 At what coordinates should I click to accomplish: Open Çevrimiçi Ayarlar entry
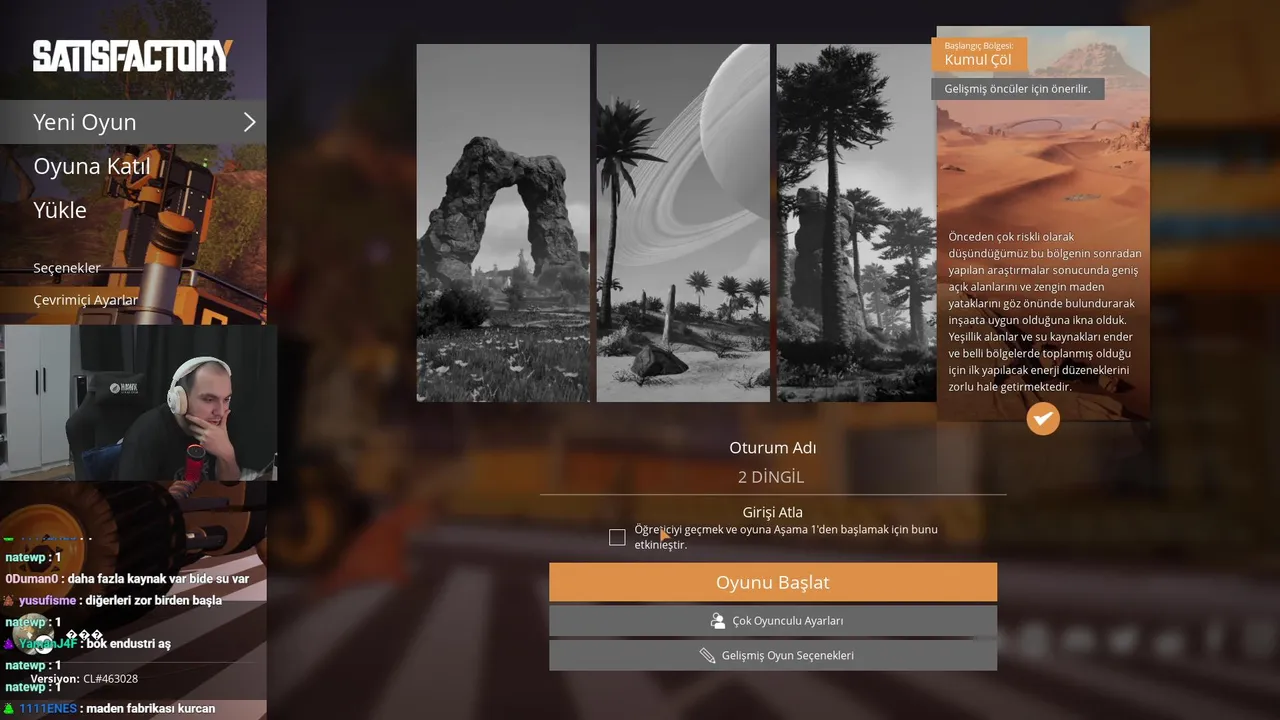click(86, 300)
